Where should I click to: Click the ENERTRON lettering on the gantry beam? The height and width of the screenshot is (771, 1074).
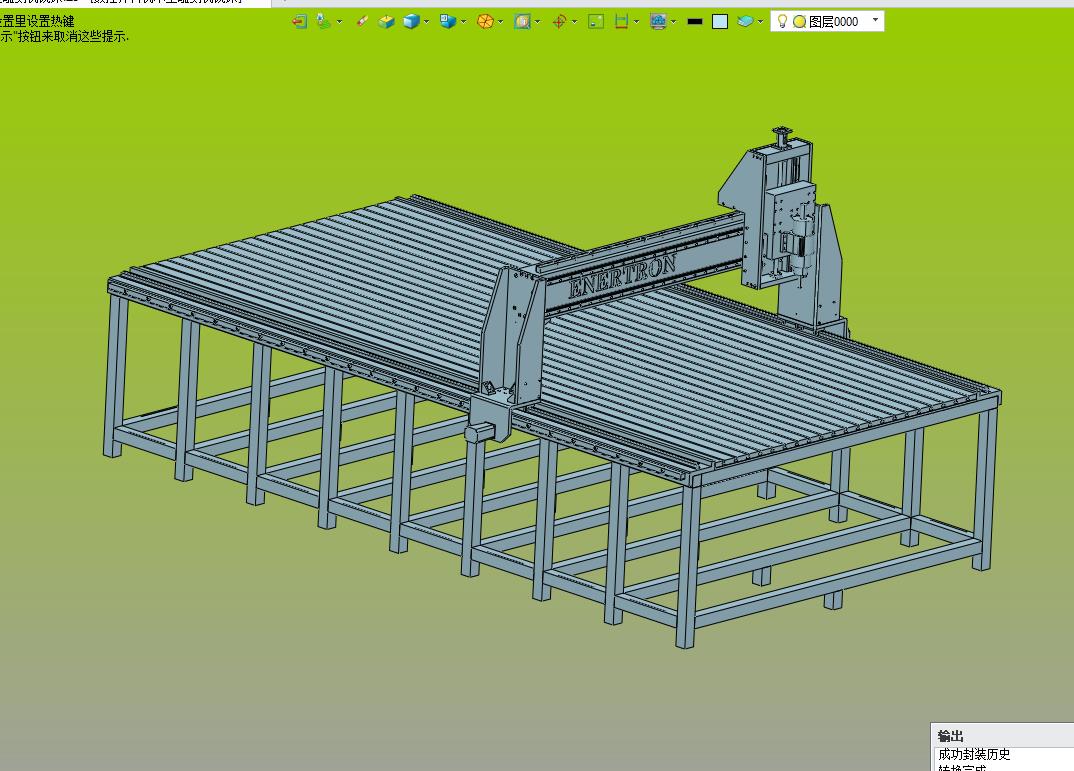623,275
